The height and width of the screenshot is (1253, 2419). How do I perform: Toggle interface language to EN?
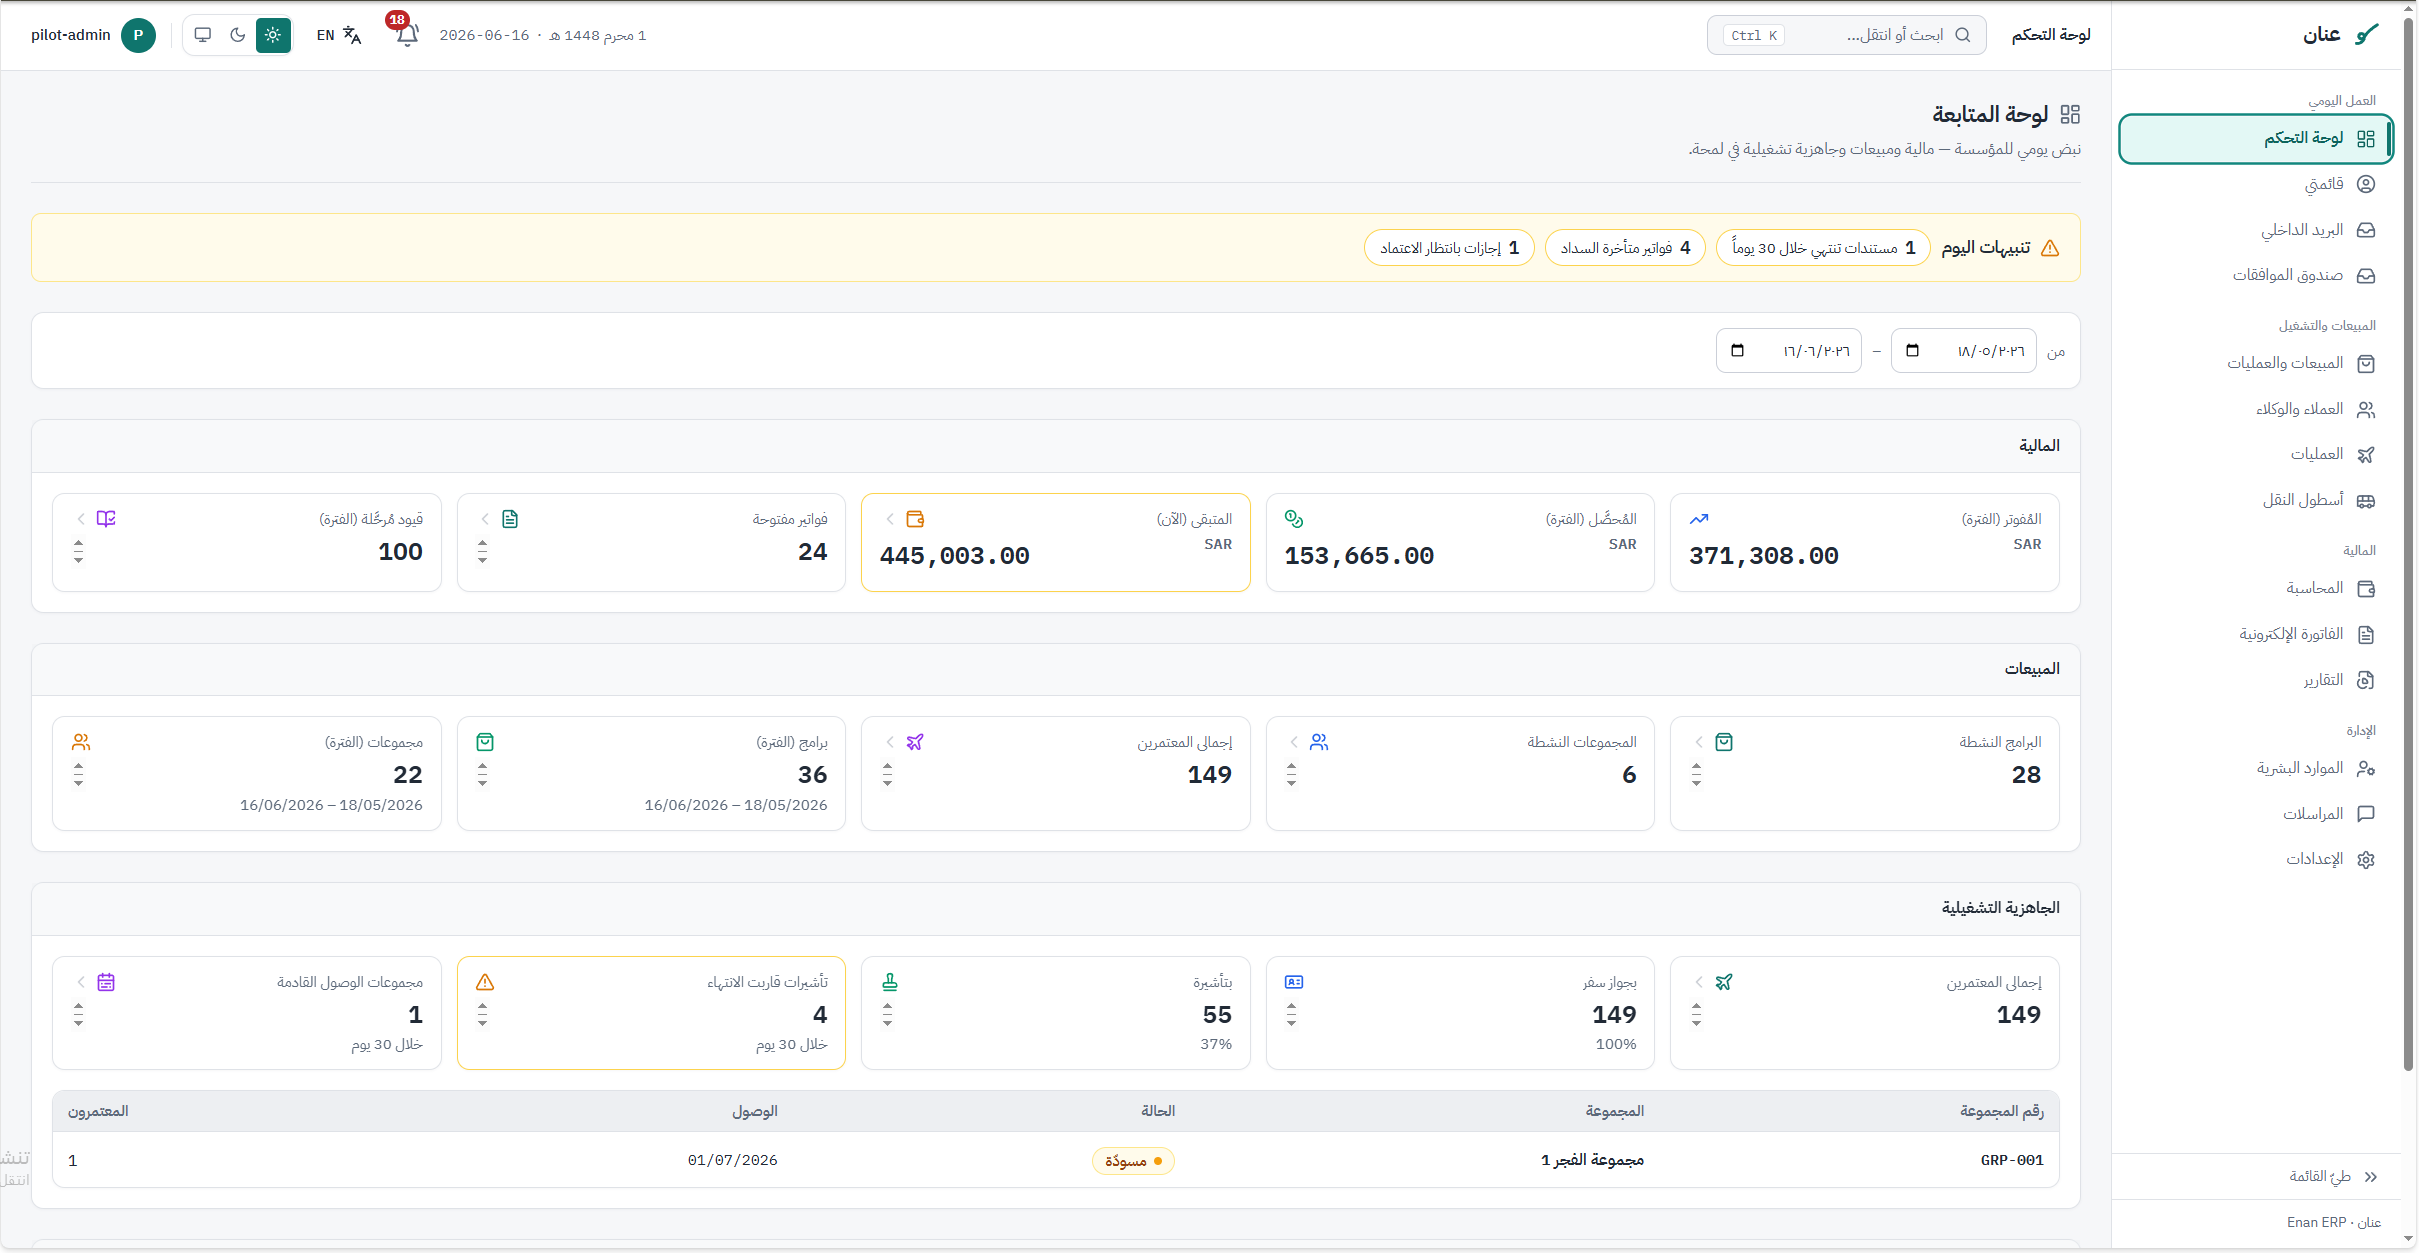pyautogui.click(x=338, y=35)
